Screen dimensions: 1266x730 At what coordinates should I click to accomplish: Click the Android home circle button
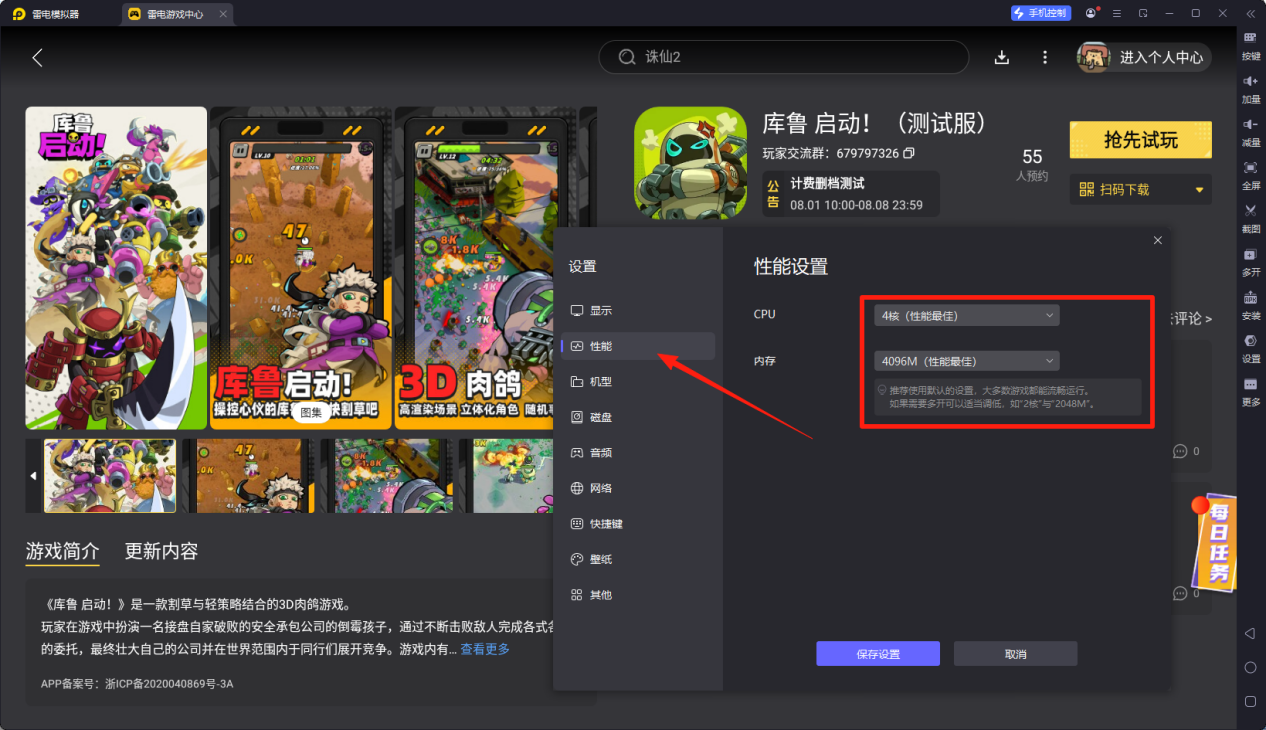(1250, 668)
